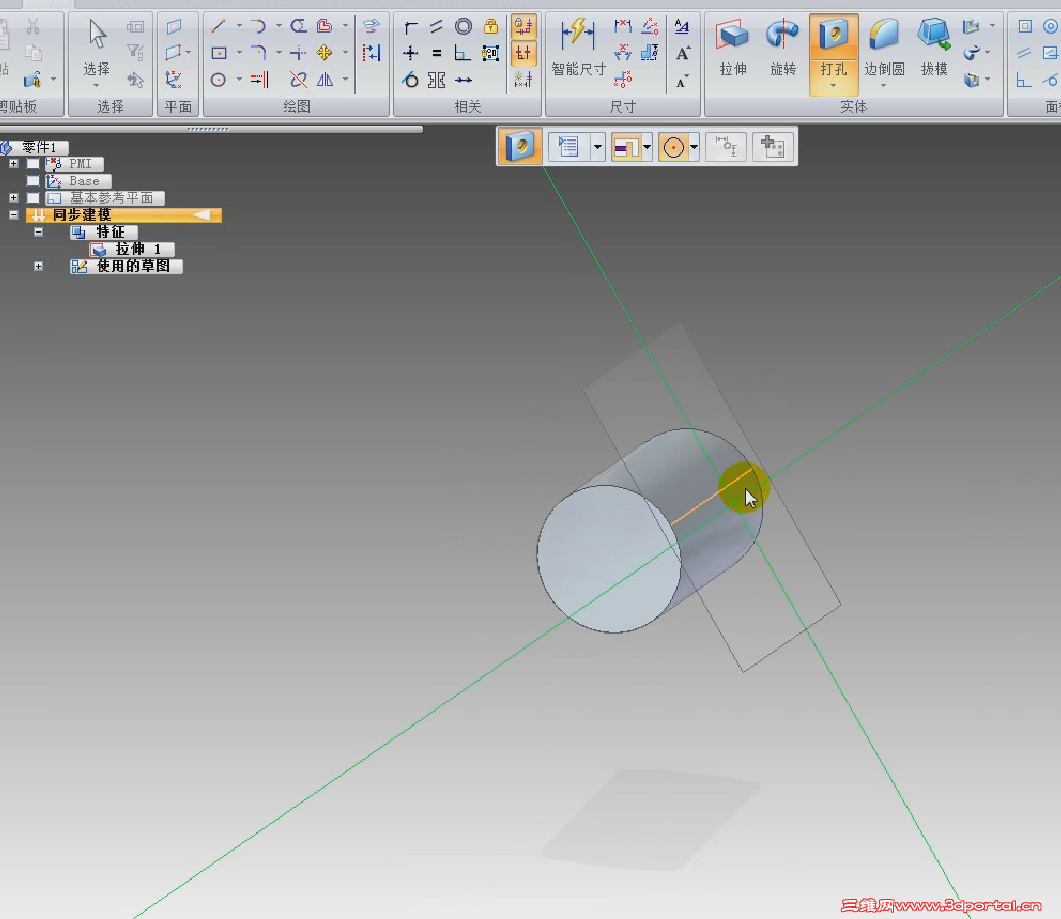
Task: Click the yellow Lock relationship icon
Action: pos(491,27)
